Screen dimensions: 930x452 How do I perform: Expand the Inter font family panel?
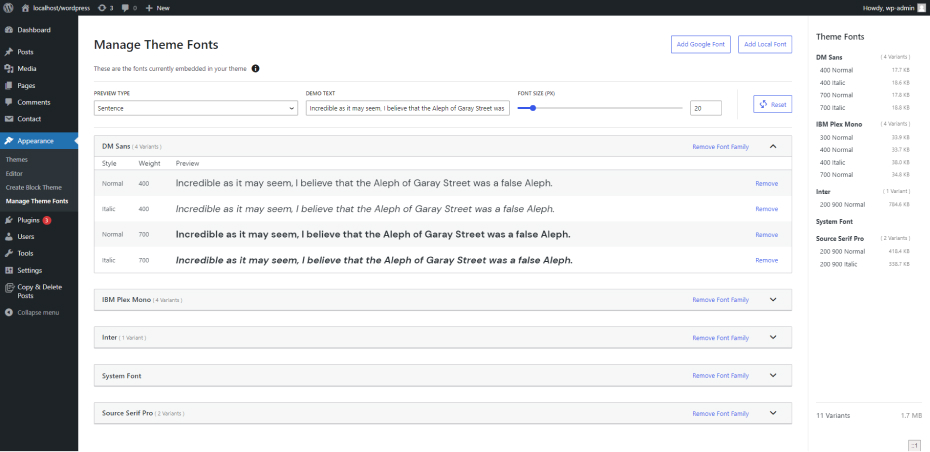pyautogui.click(x=773, y=338)
